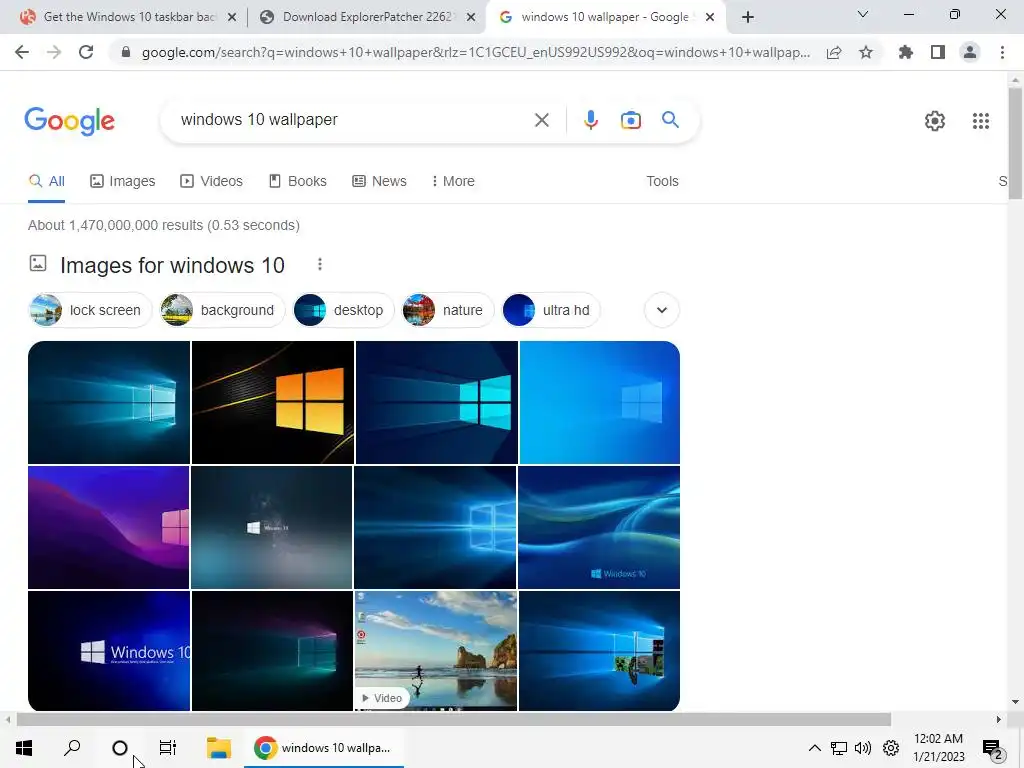The width and height of the screenshot is (1024, 768).
Task: Click the Google logo
Action: click(x=69, y=121)
